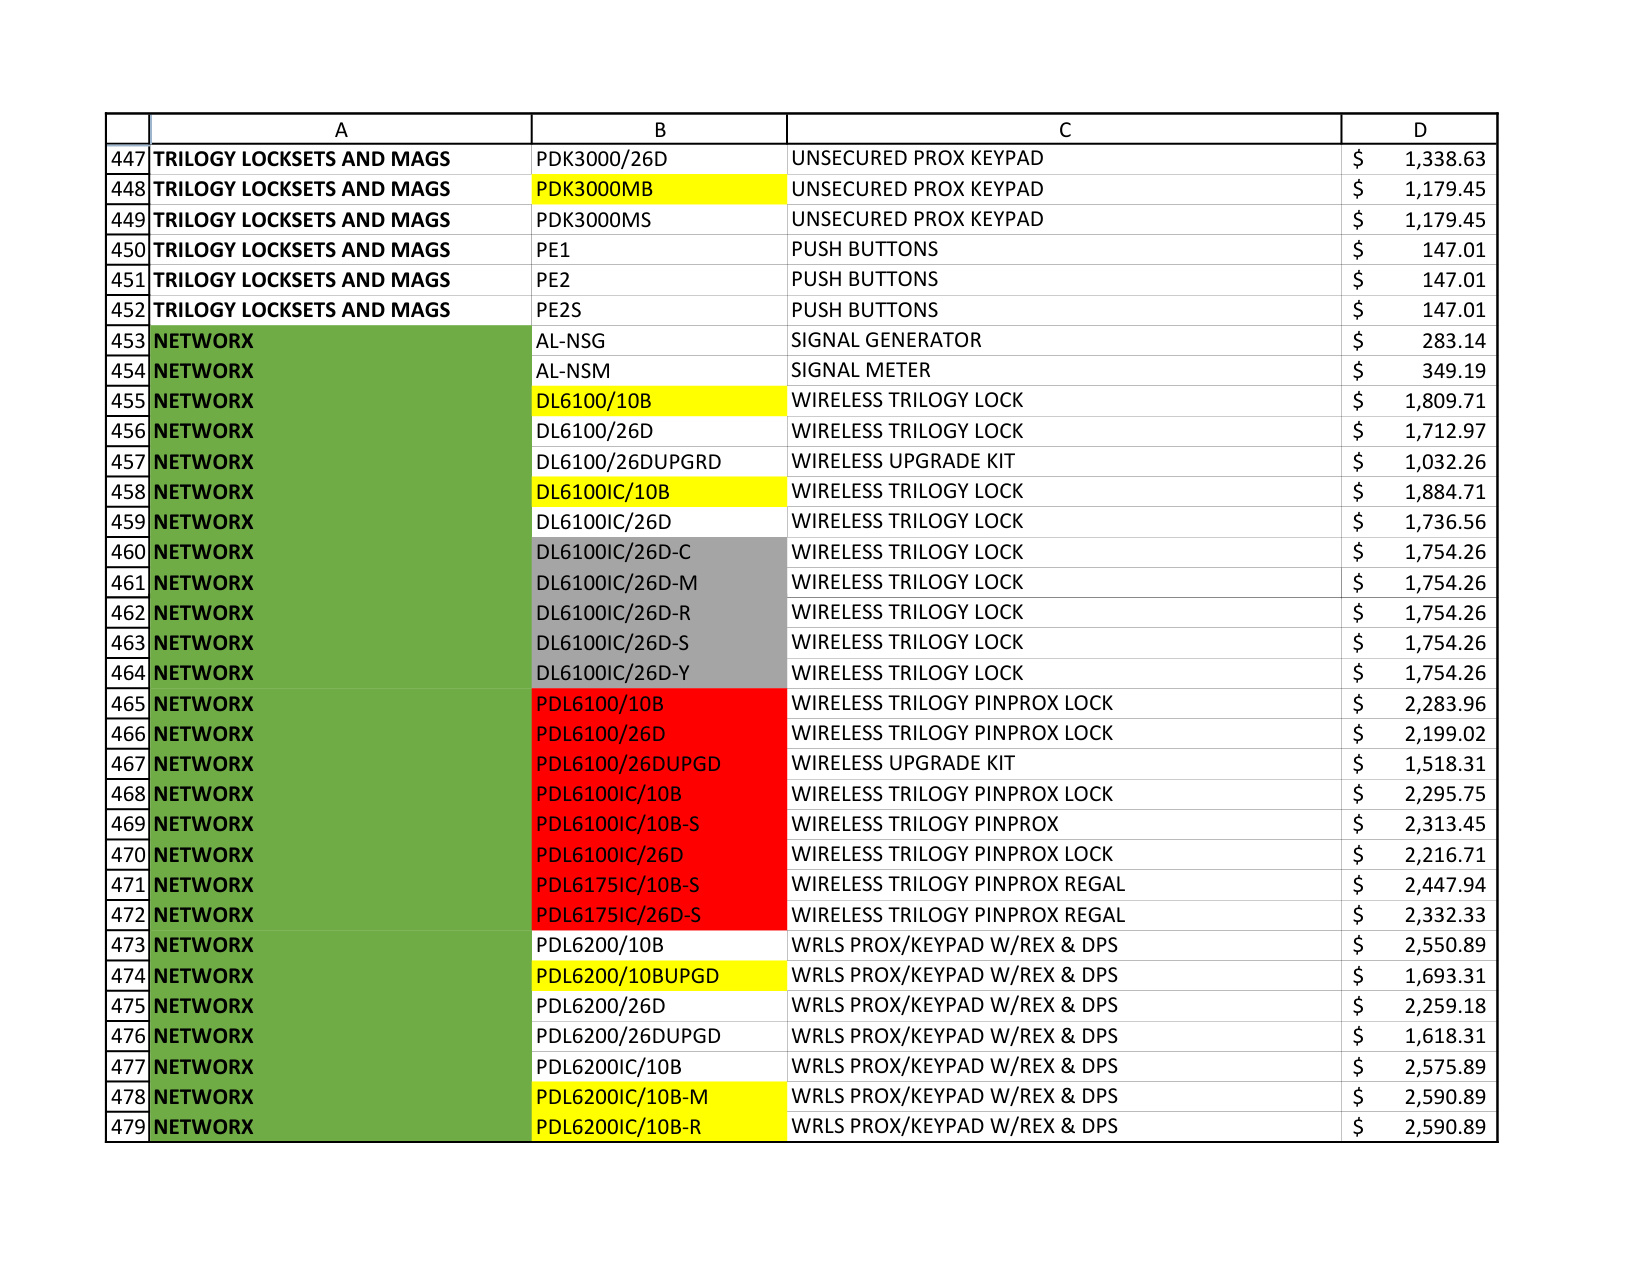
Task: Click cell PE2S in column B
Action: coord(660,310)
